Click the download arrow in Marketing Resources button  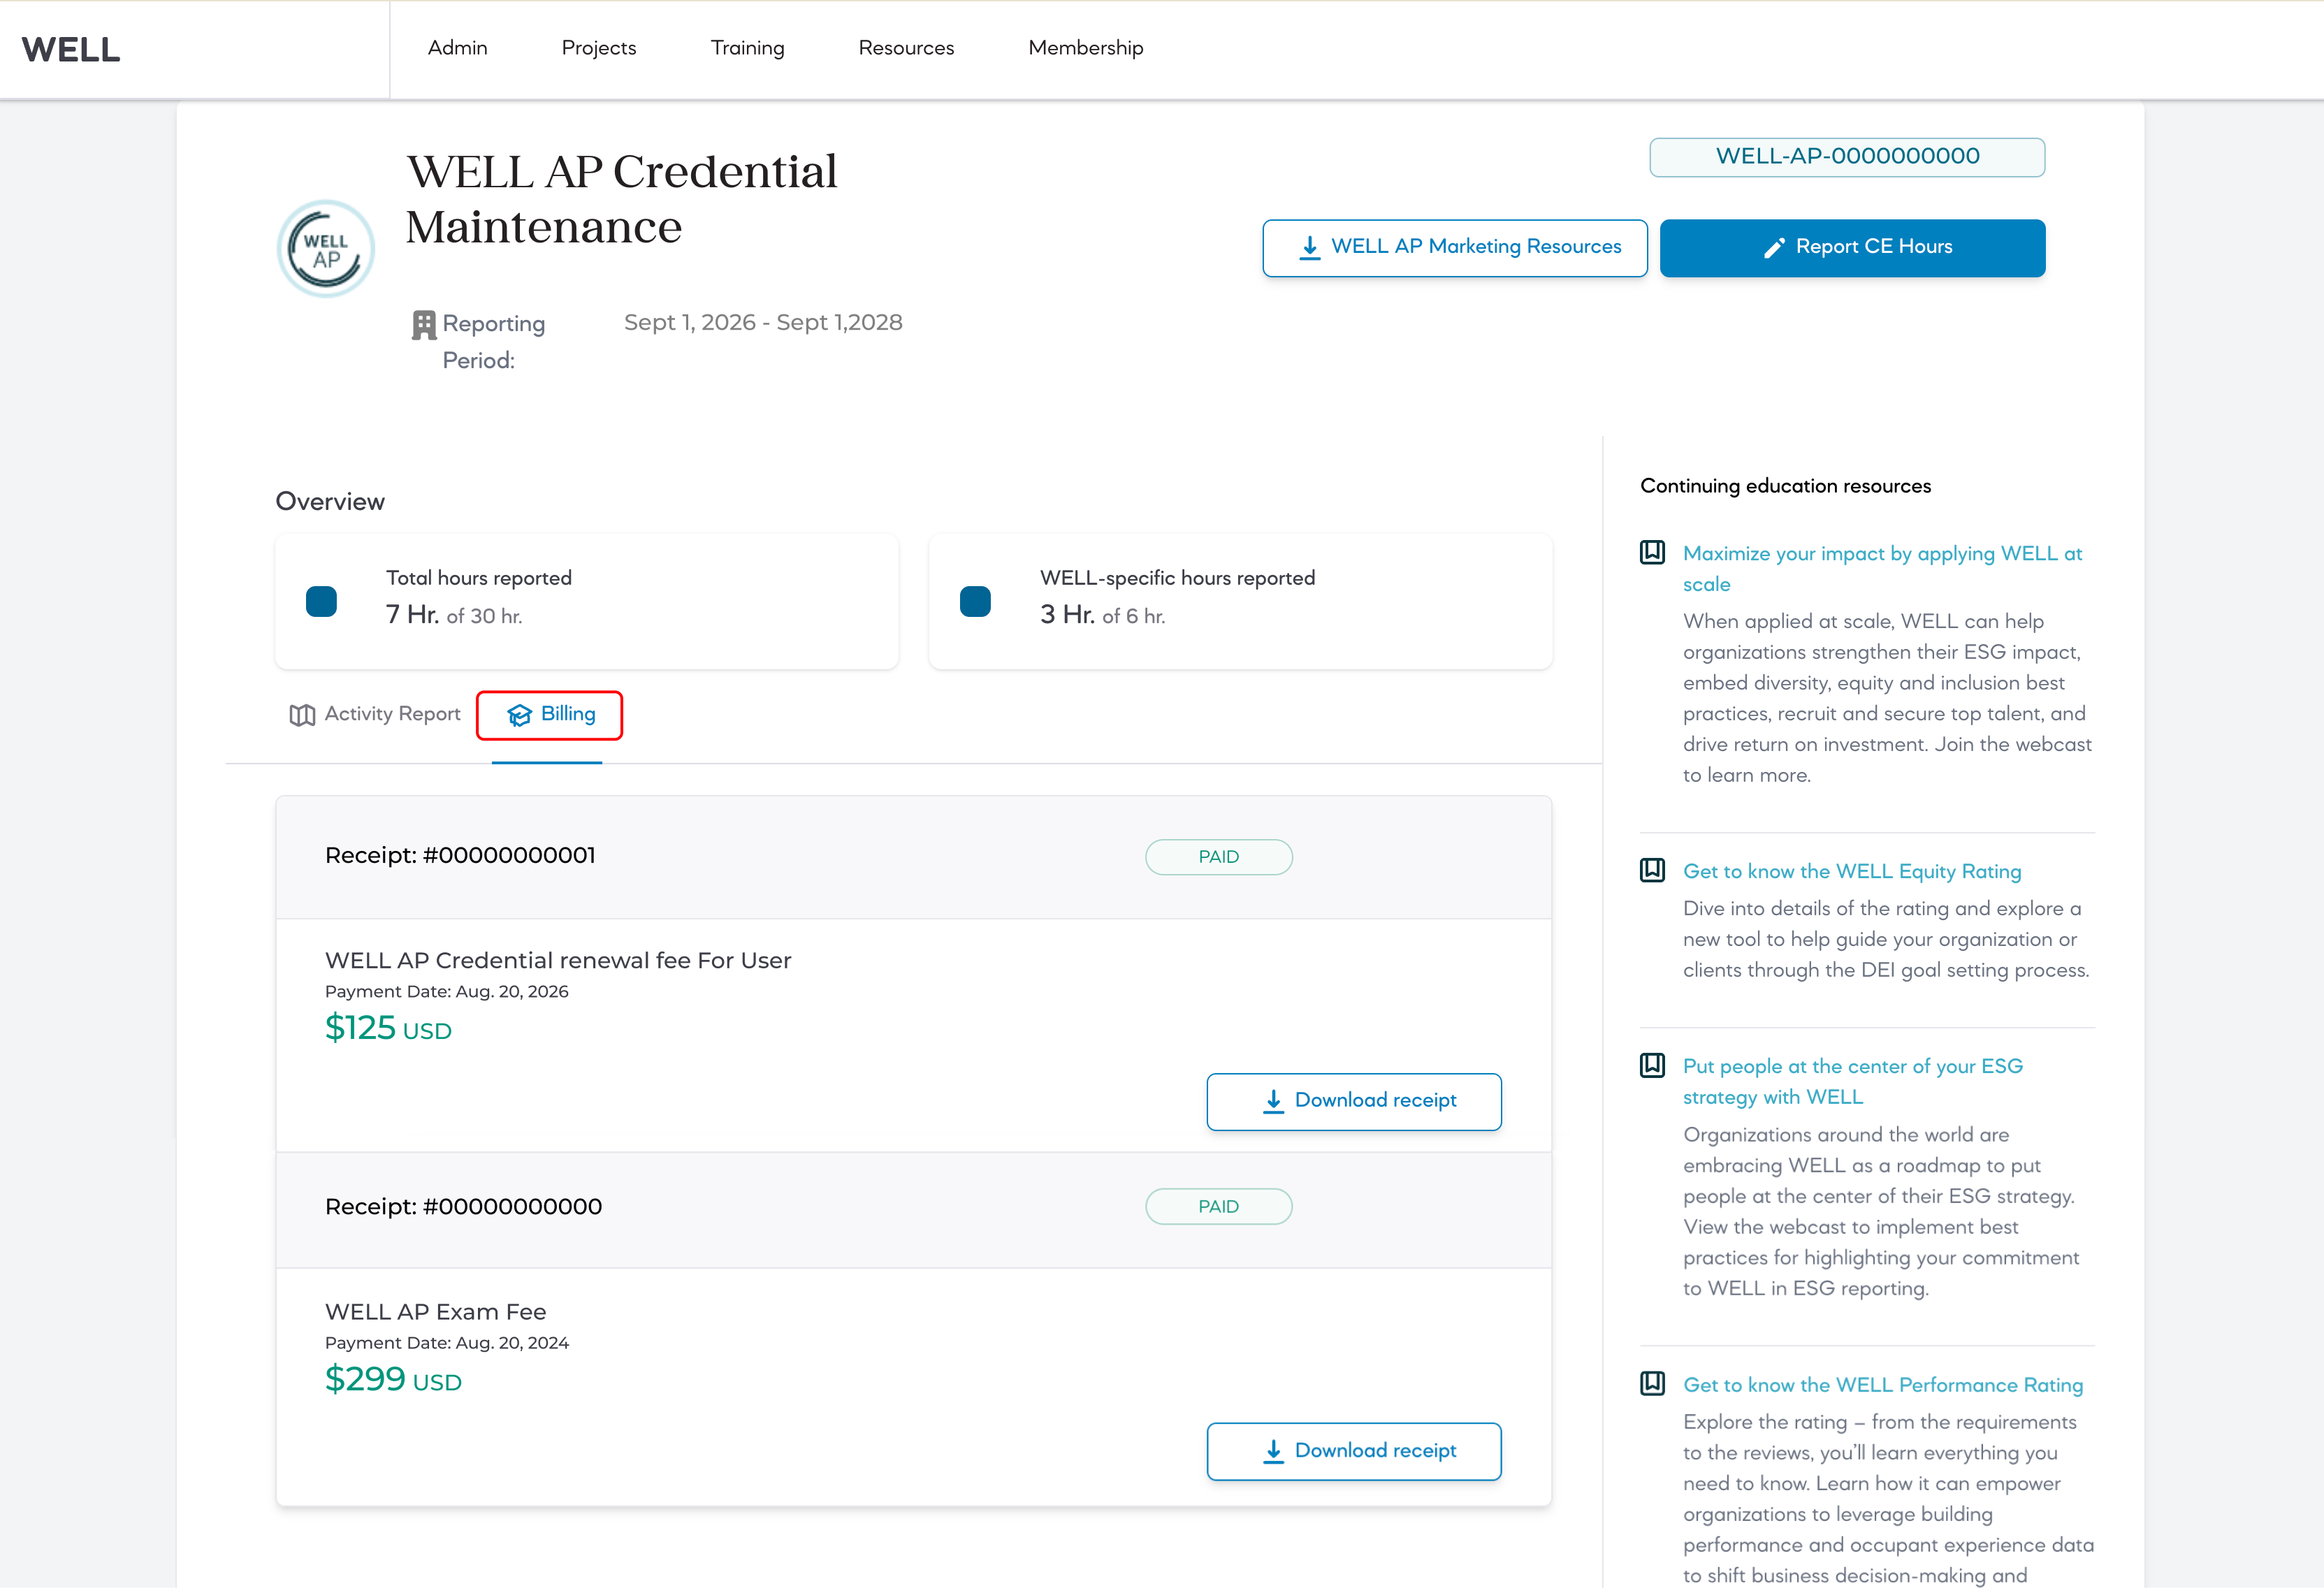click(1309, 248)
